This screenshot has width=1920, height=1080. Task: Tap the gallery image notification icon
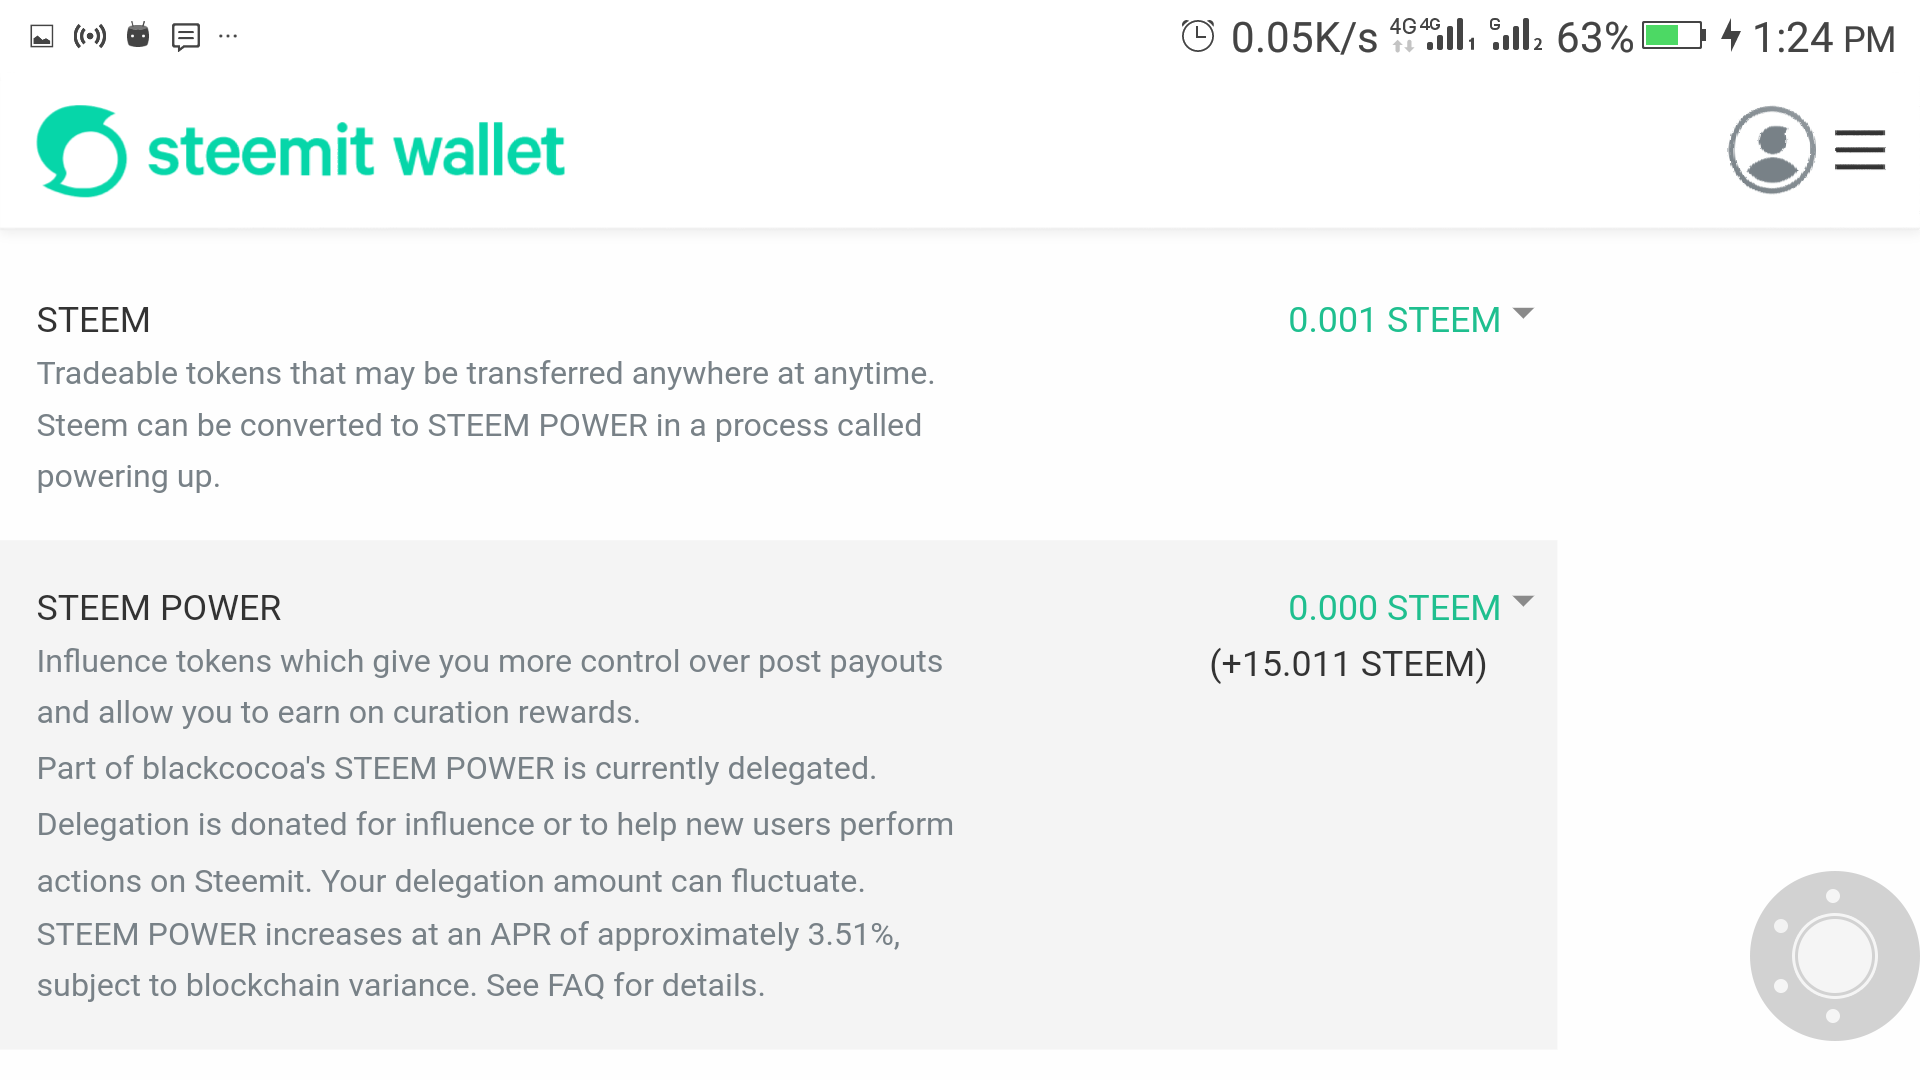coord(41,37)
